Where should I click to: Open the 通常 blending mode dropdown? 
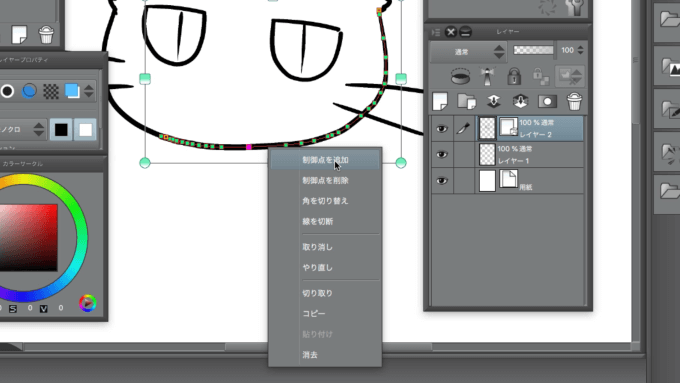pyautogui.click(x=468, y=52)
